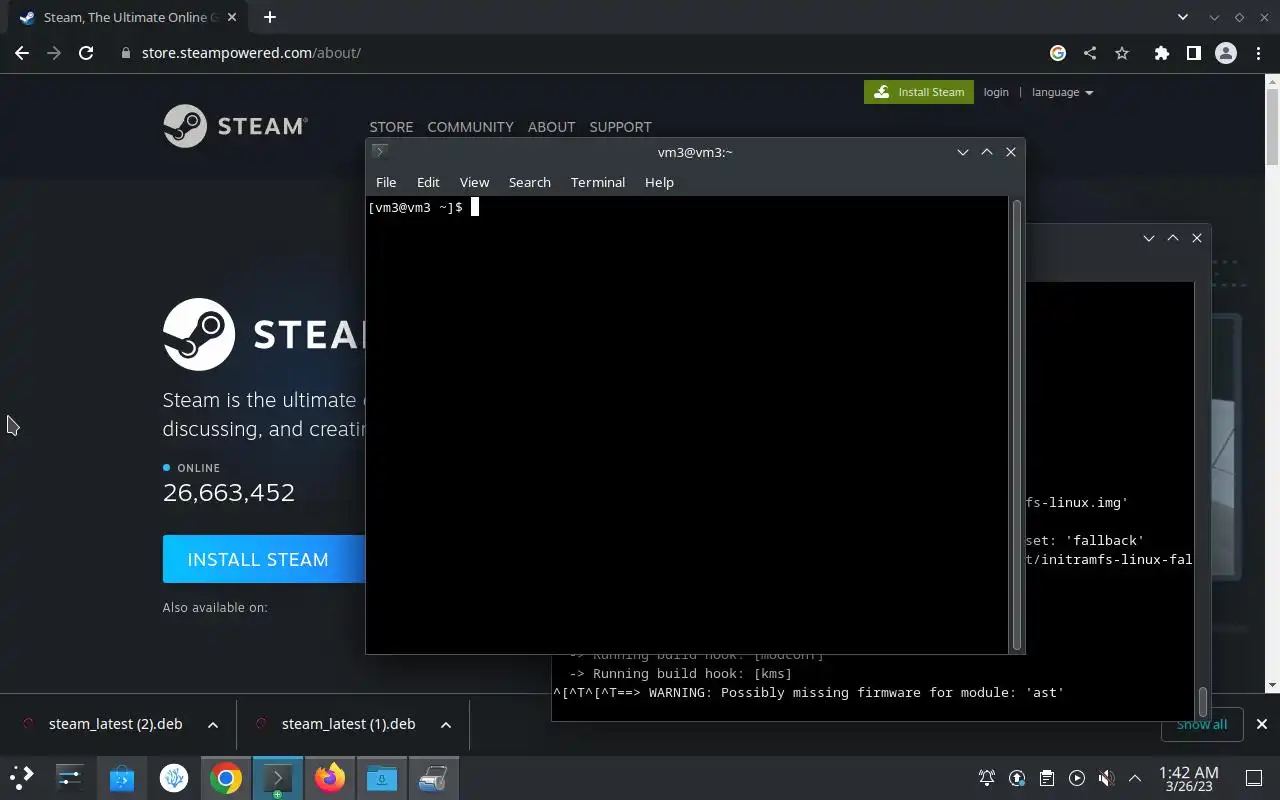Viewport: 1280px width, 800px height.
Task: Click the front terminal's scrollbar
Action: (1017, 424)
